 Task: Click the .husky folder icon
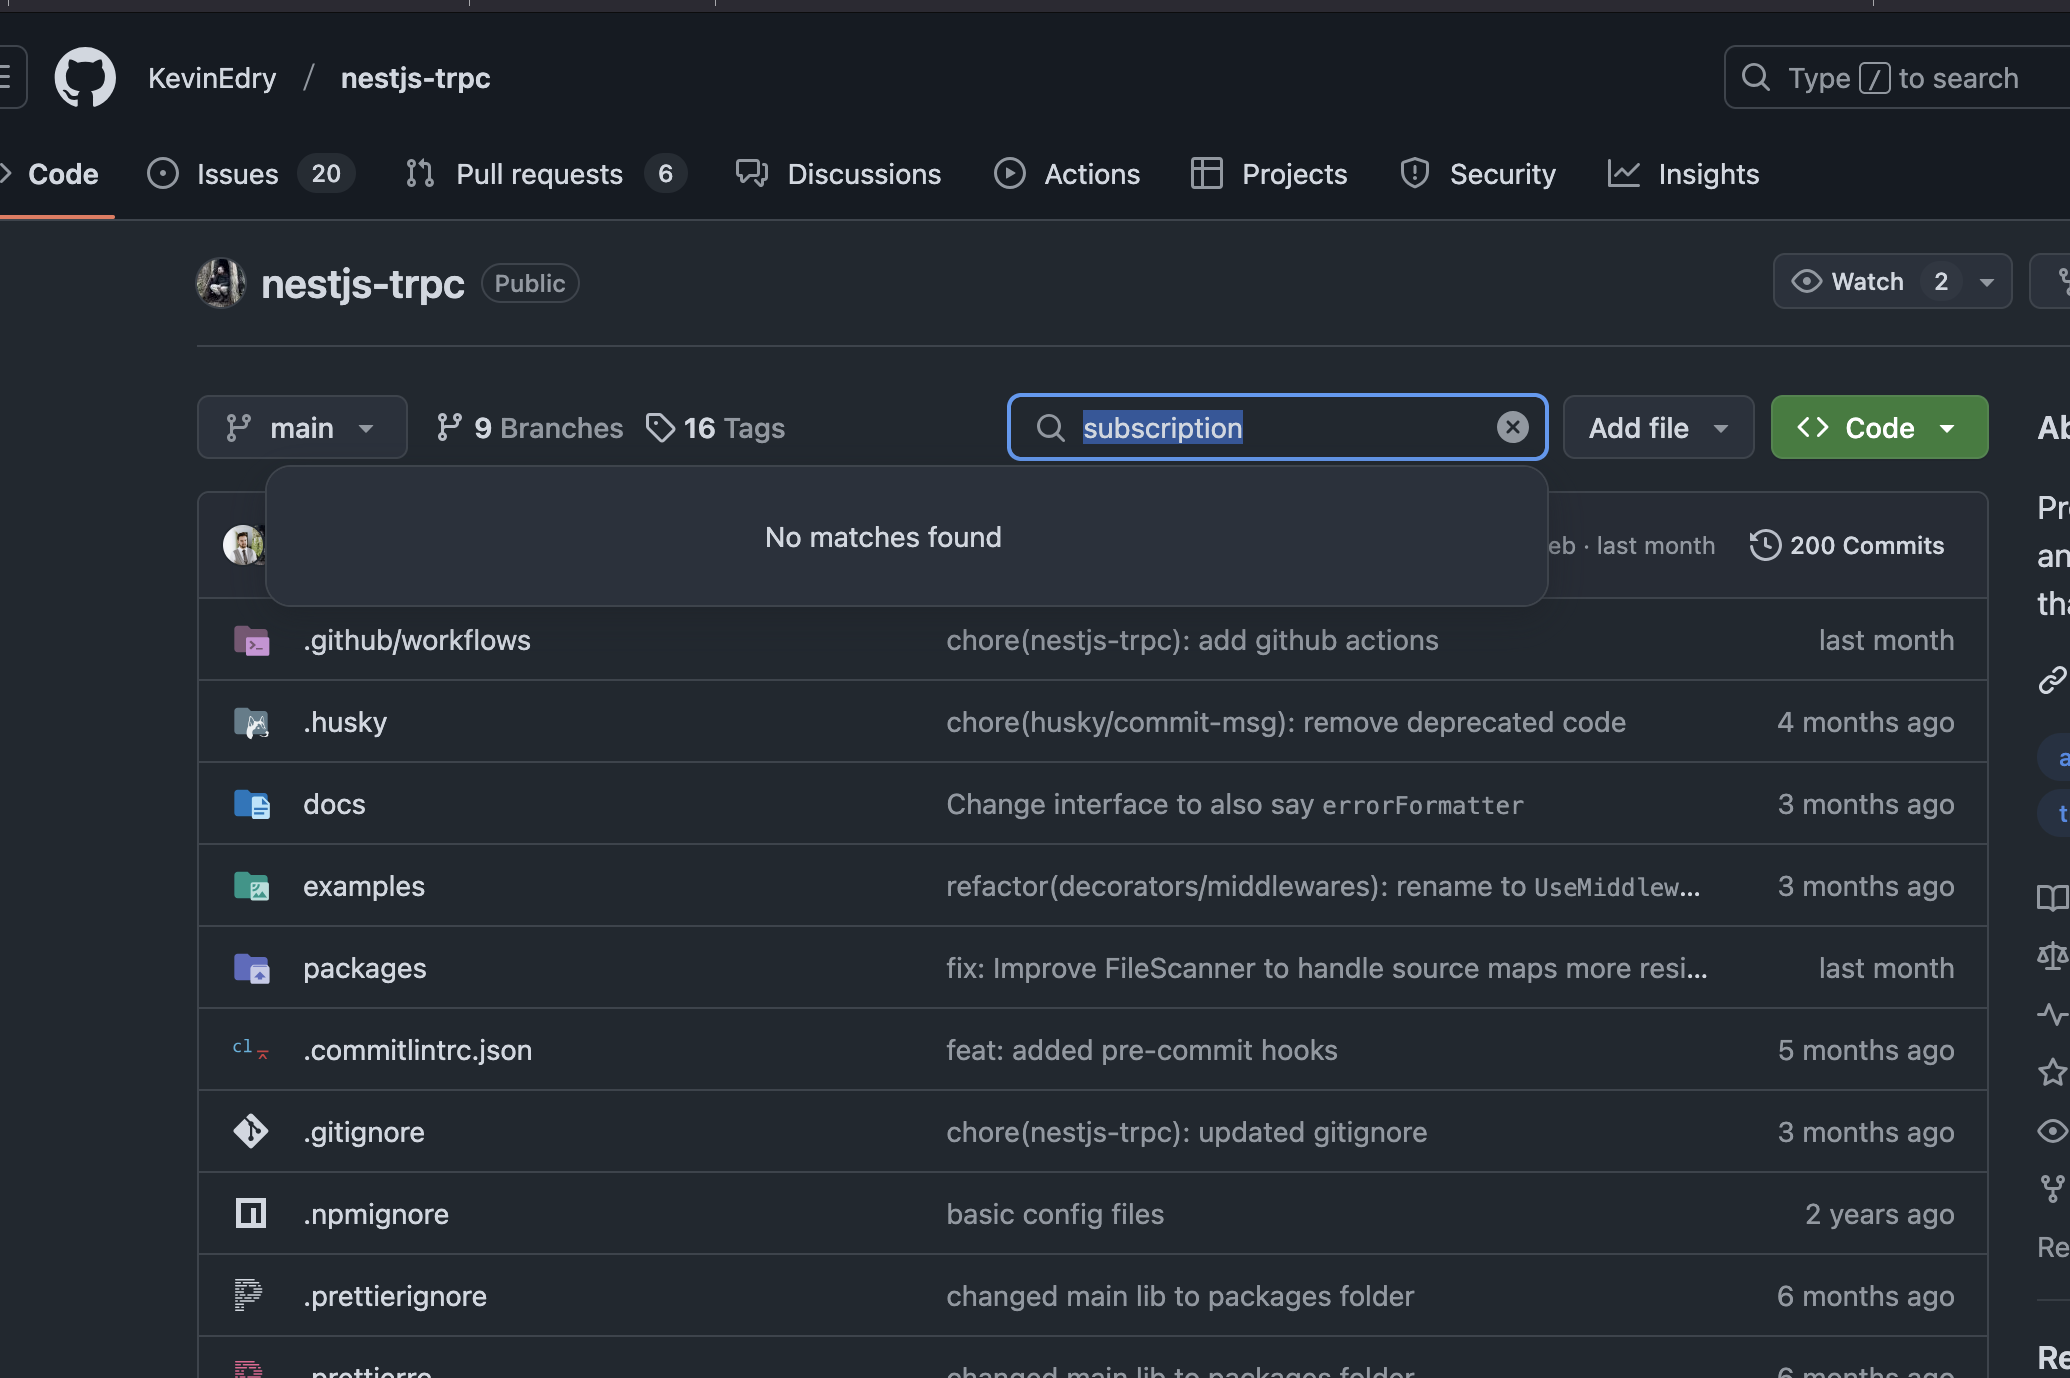tap(251, 722)
